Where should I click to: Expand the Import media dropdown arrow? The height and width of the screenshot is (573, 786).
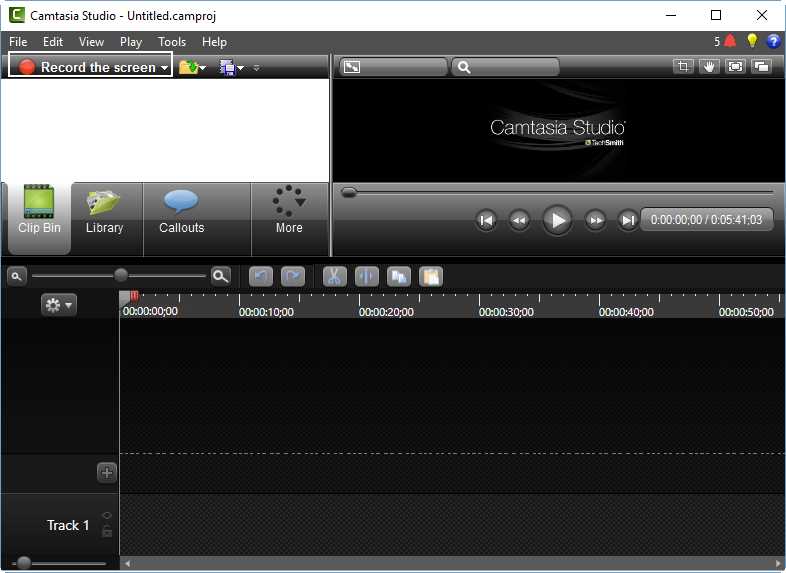point(203,68)
